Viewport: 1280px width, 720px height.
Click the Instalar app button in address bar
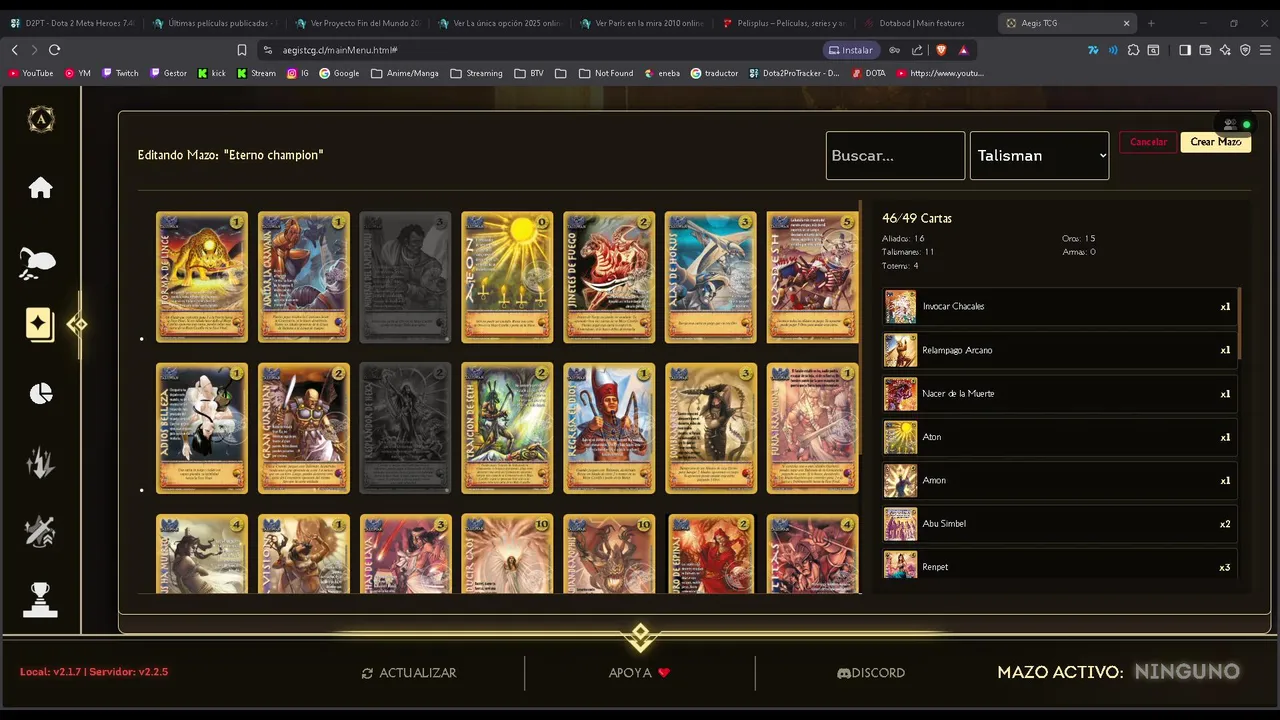tap(851, 50)
